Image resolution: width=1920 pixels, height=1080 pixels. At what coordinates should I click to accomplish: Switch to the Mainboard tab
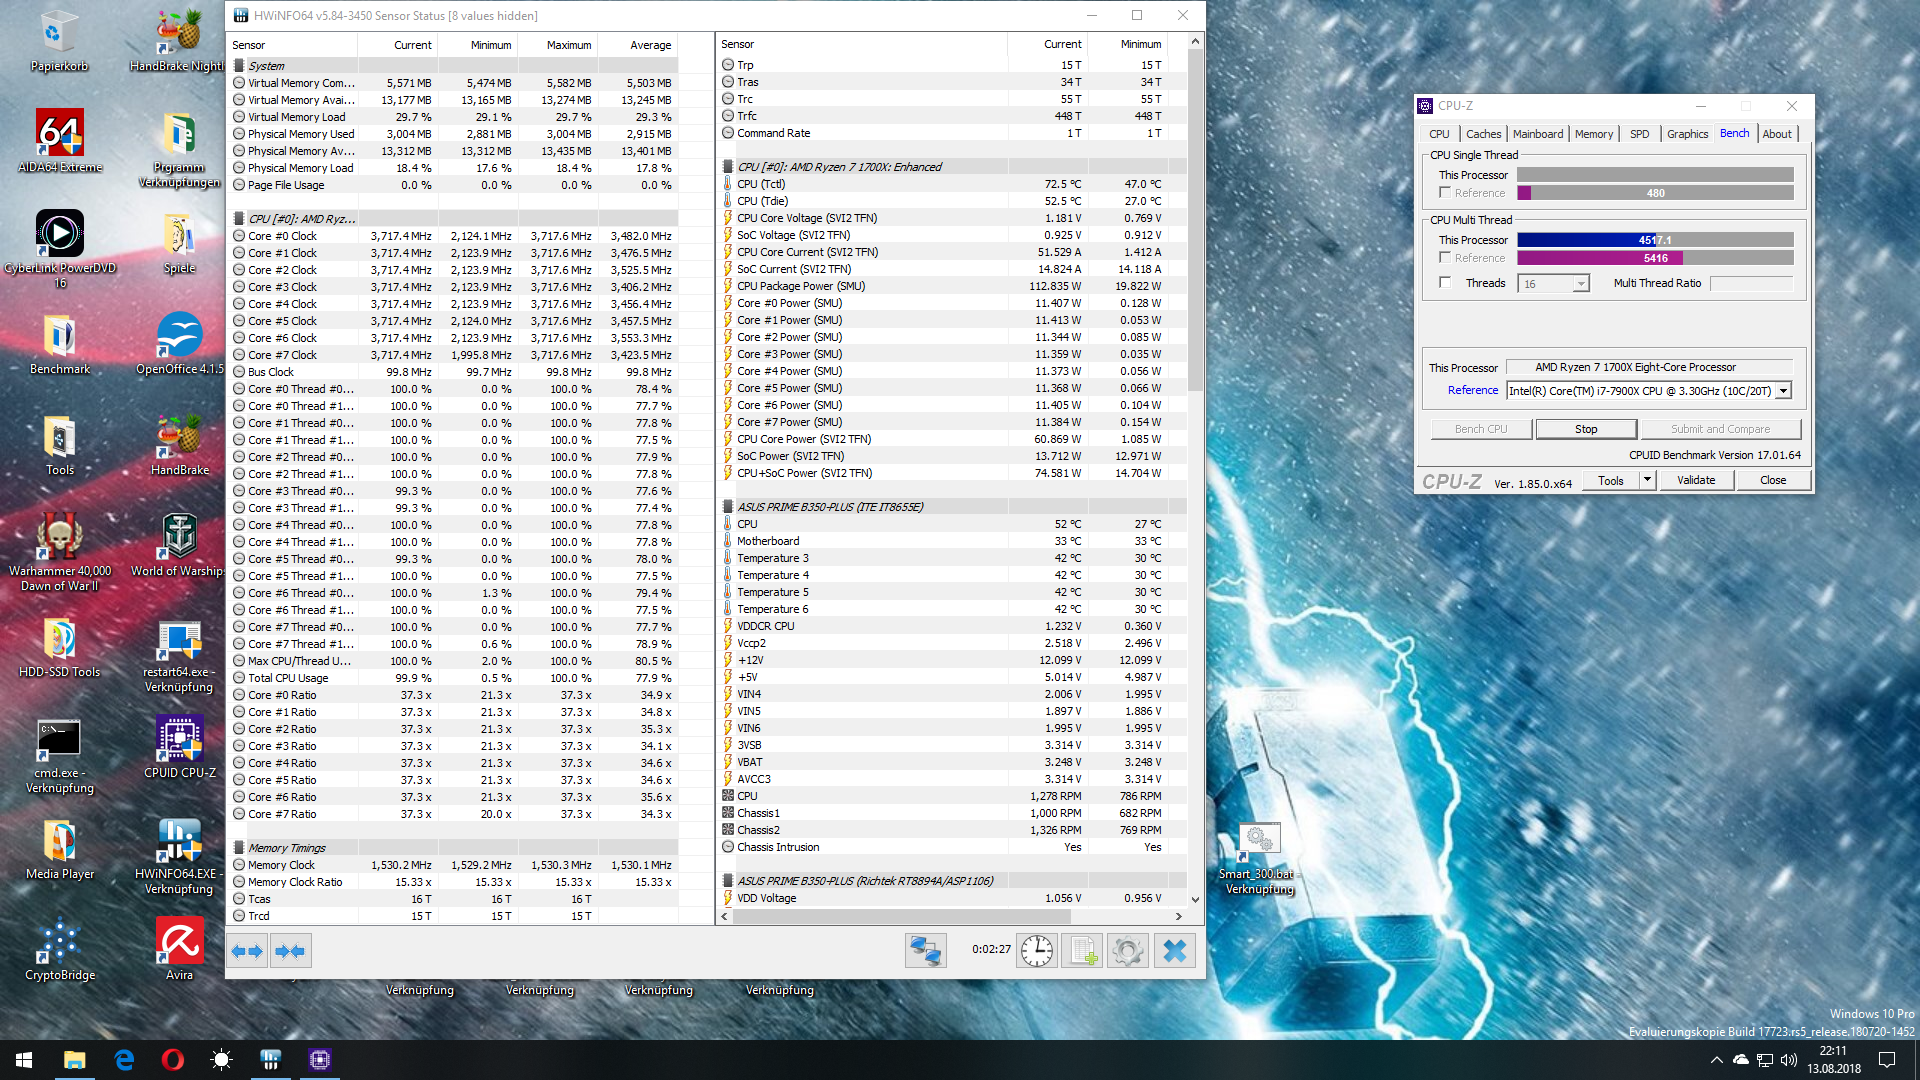tap(1537, 134)
